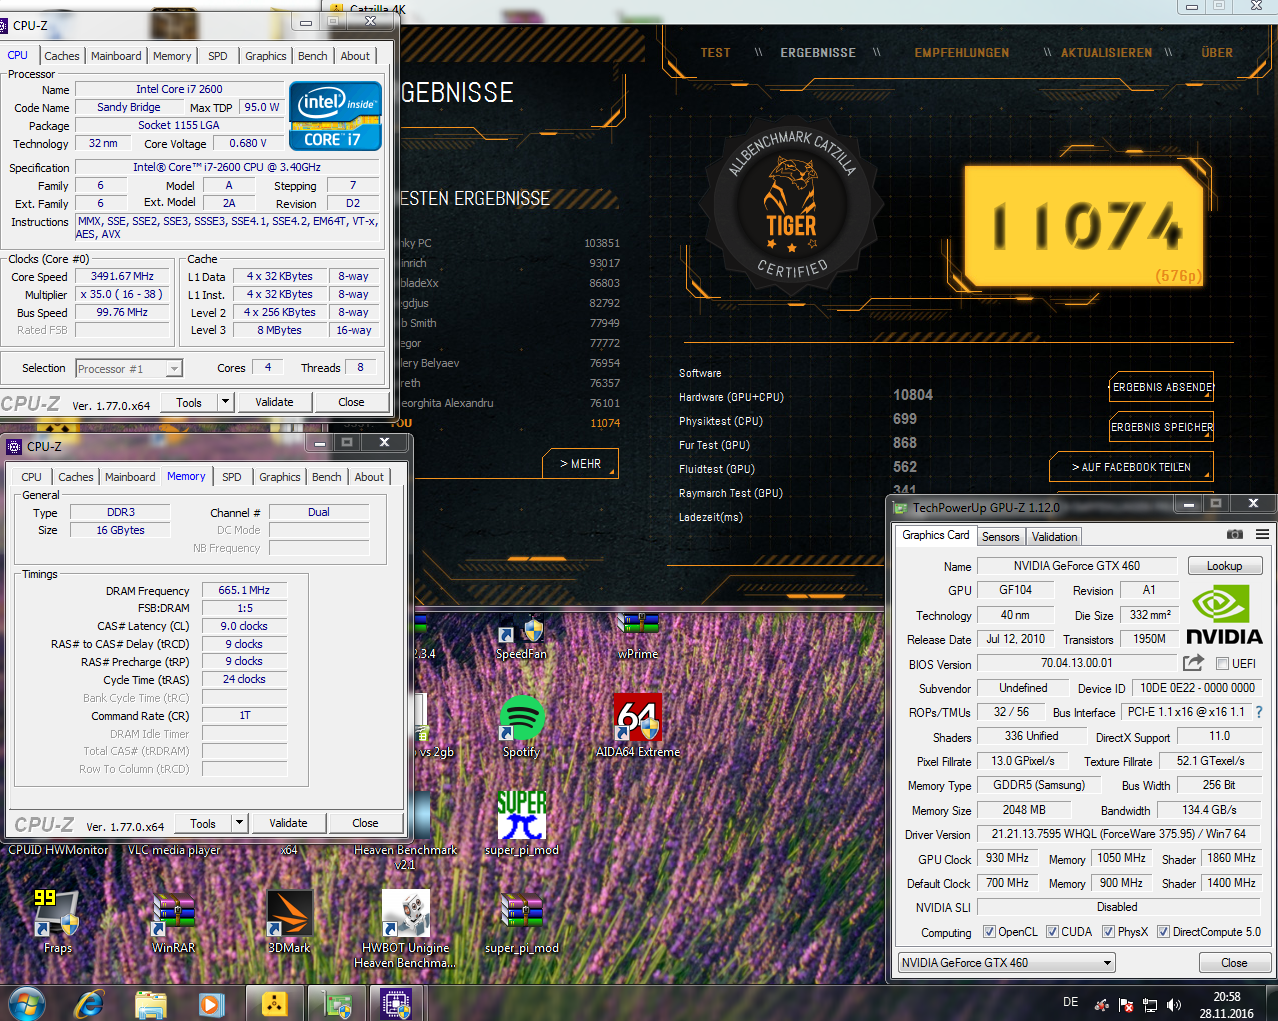Click the Action Center flag tray icon
The image size is (1278, 1021).
click(x=1126, y=1004)
